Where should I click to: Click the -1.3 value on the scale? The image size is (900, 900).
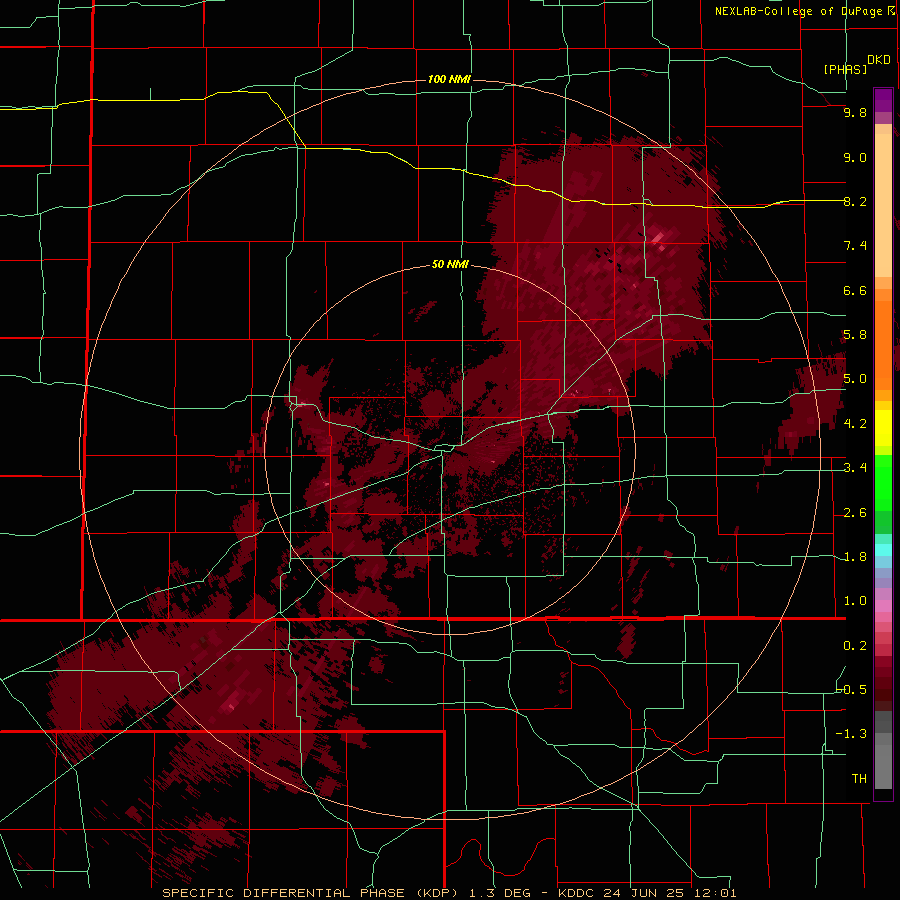point(852,734)
